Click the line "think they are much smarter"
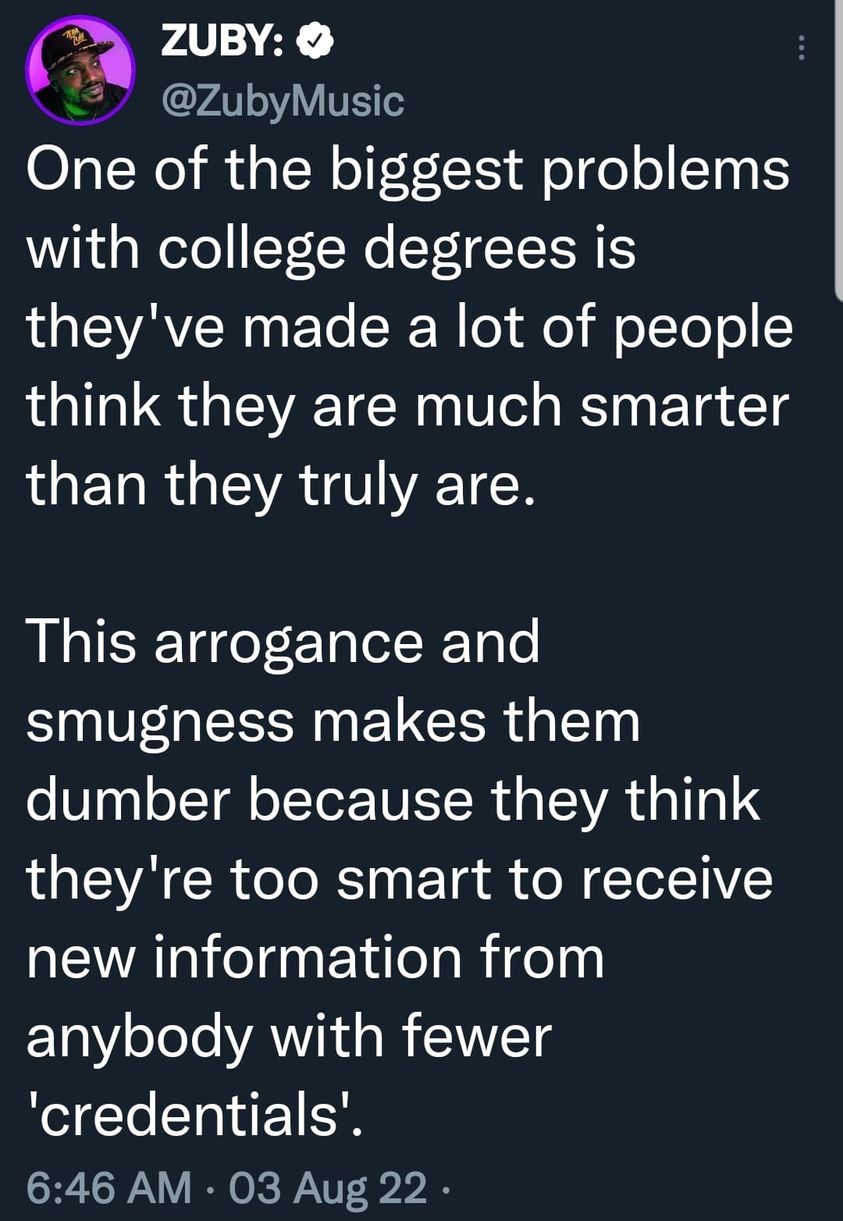This screenshot has height=1221, width=843. (408, 405)
